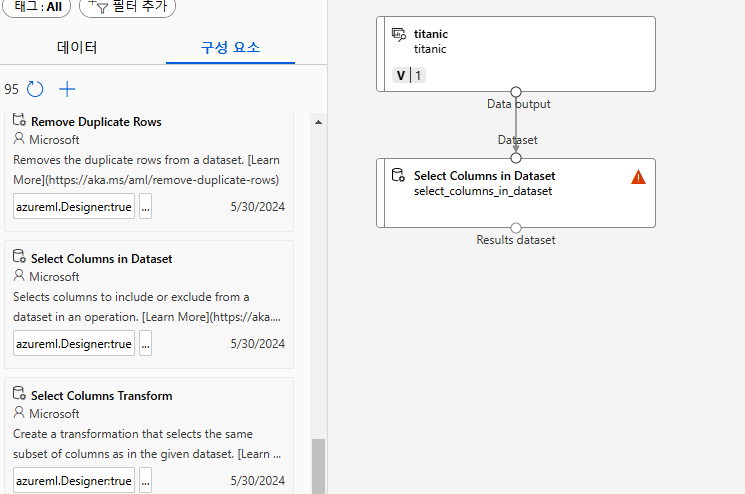Click the Select Columns in Dataset description text

tap(146, 307)
